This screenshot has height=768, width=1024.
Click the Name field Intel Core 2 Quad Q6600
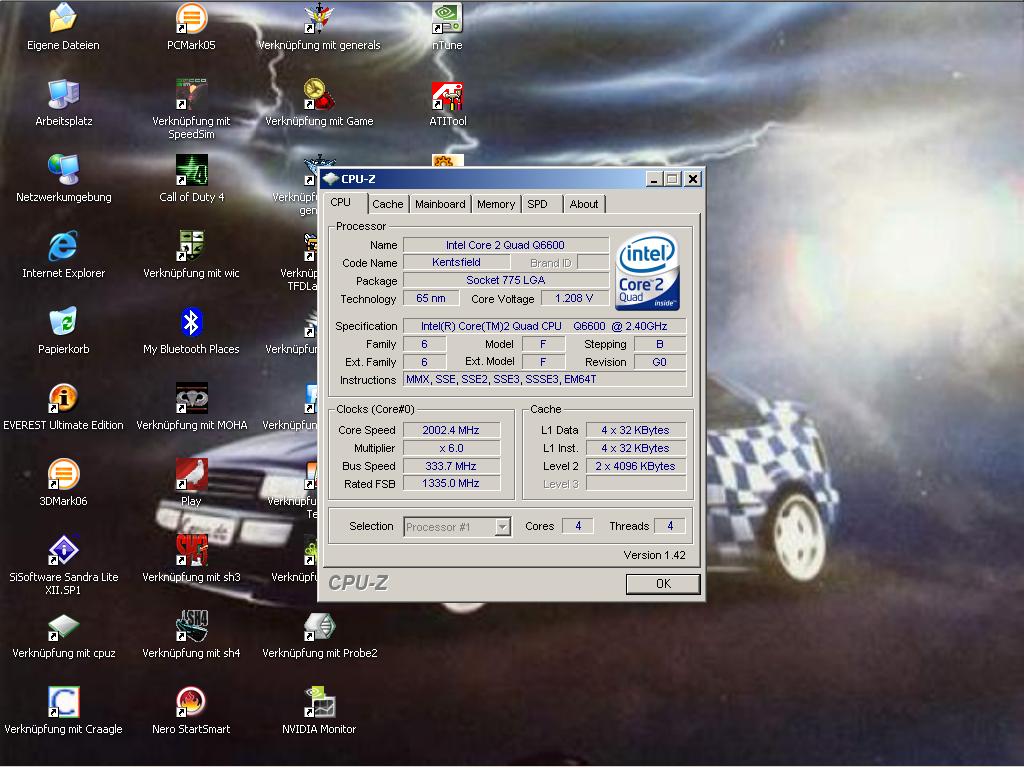tap(505, 245)
